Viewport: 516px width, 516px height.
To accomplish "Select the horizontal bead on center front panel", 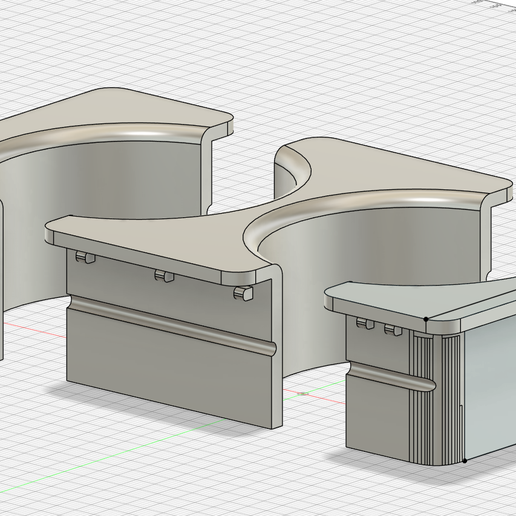I will coord(171,324).
